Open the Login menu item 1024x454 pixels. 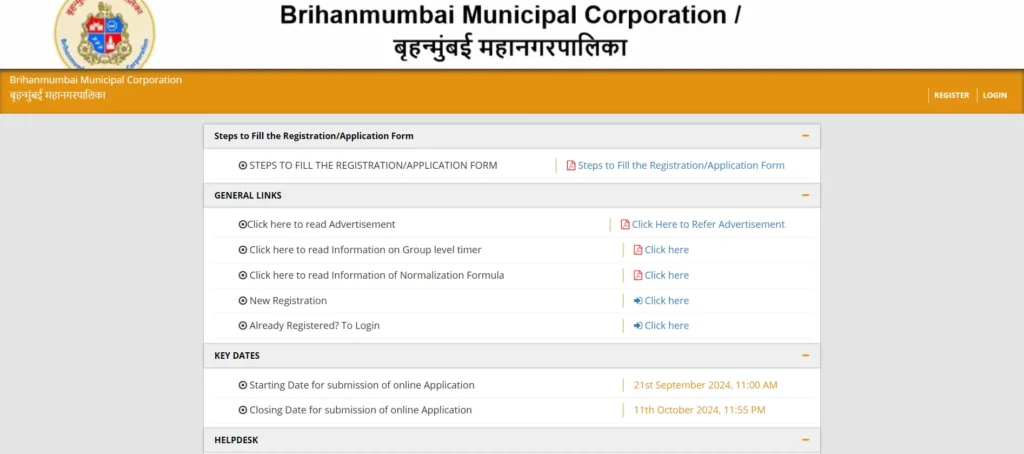[994, 95]
